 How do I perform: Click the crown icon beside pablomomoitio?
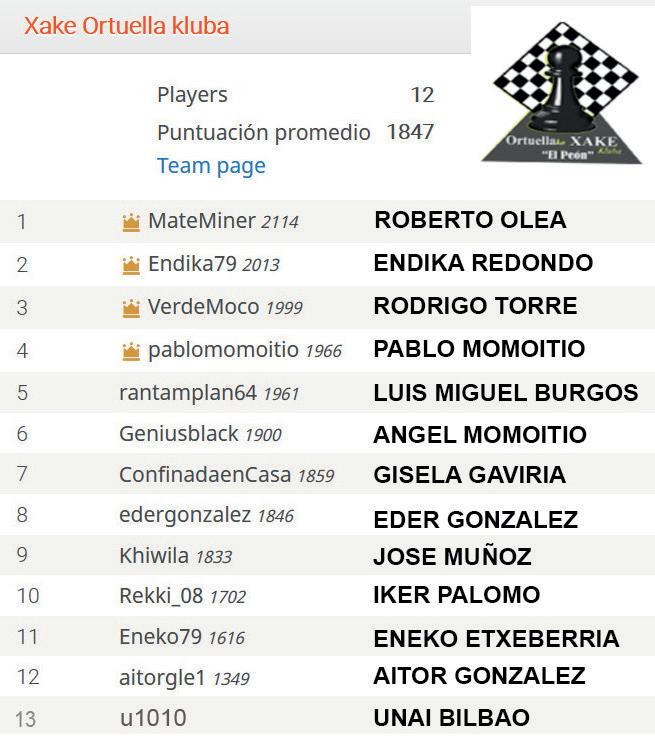(131, 352)
